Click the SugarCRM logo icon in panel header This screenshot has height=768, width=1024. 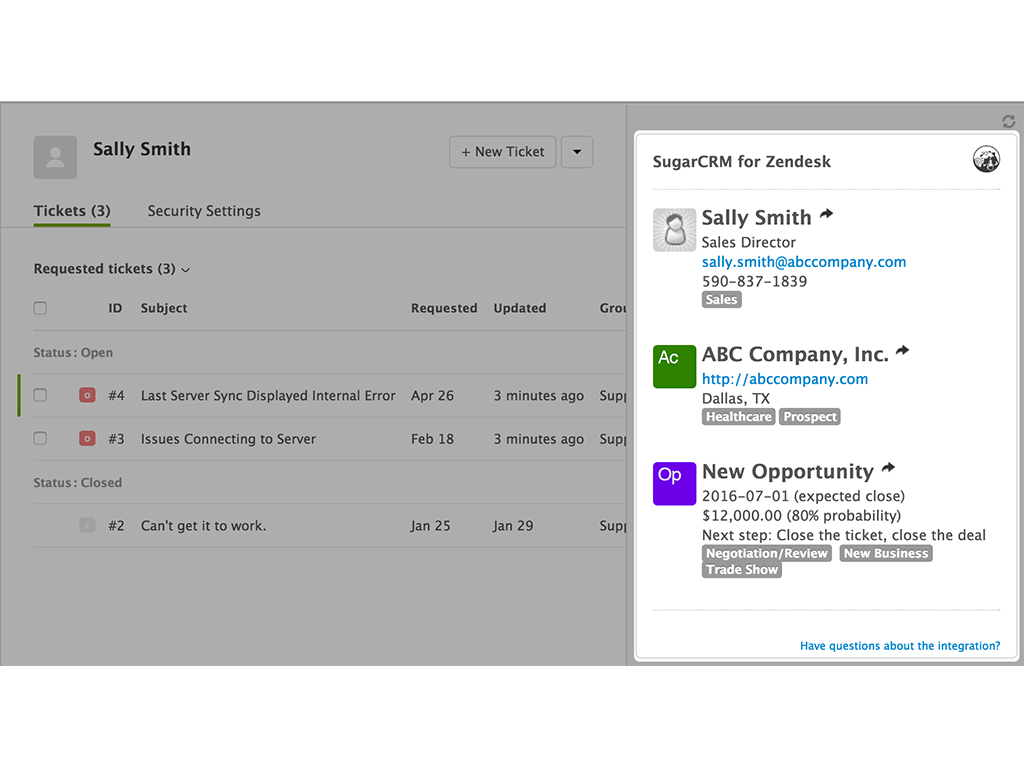[x=986, y=159]
